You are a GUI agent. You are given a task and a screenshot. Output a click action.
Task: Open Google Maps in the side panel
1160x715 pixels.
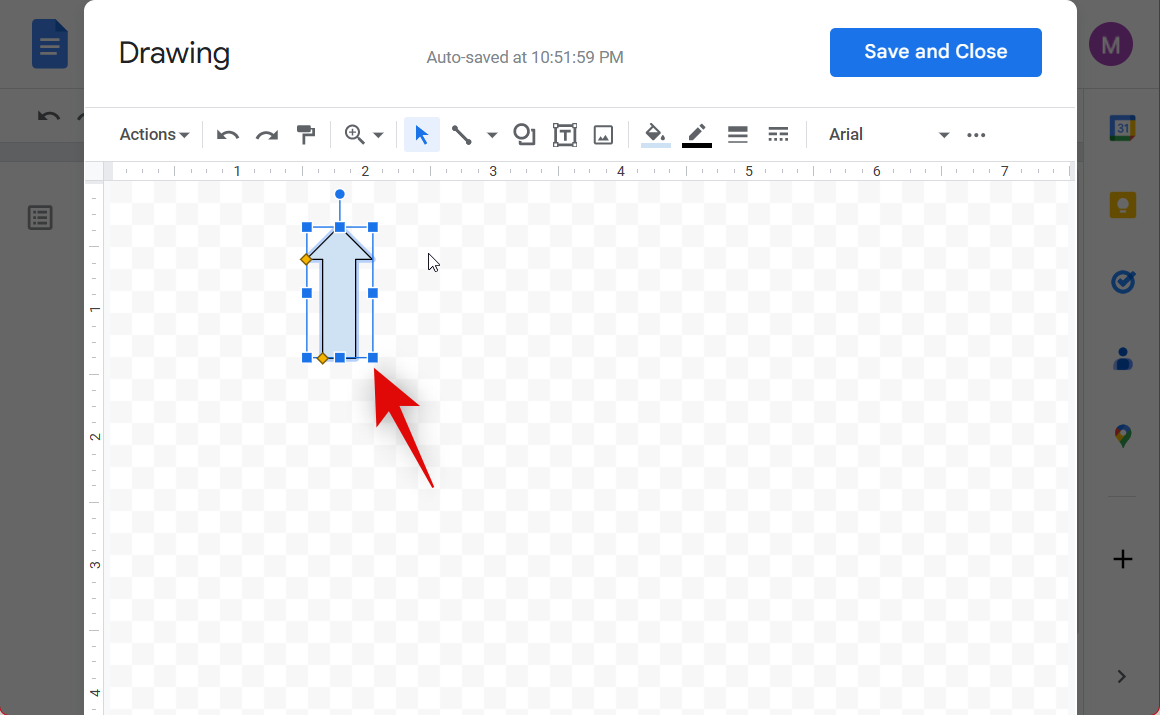pyautogui.click(x=1122, y=435)
